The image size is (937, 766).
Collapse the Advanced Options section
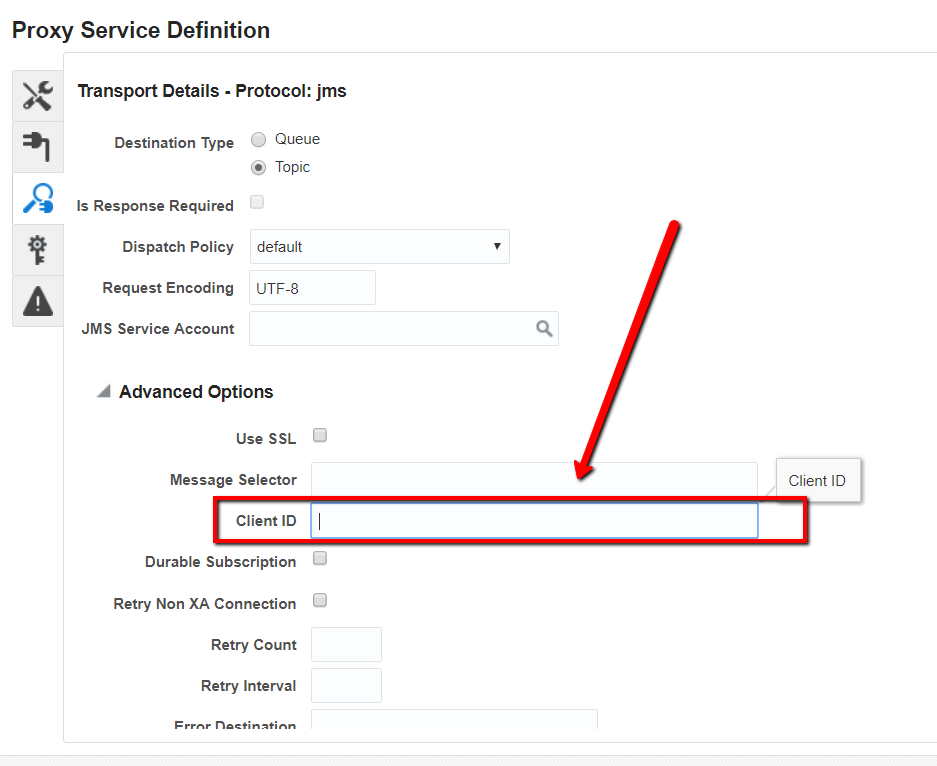click(103, 391)
